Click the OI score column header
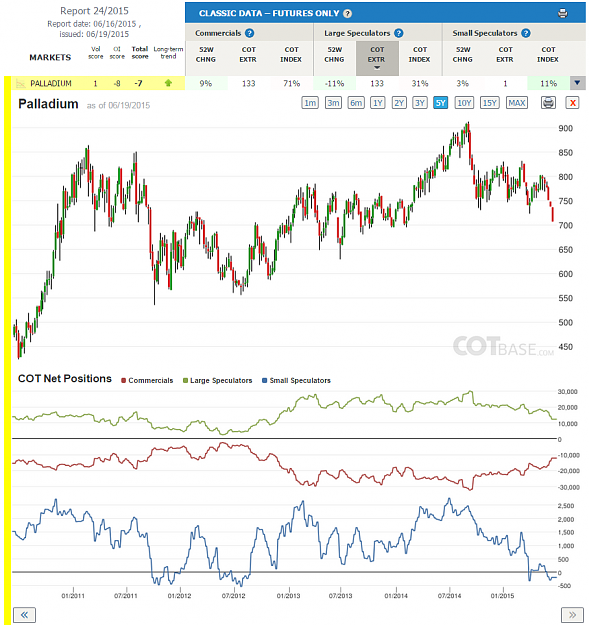589x625 pixels. [117, 53]
